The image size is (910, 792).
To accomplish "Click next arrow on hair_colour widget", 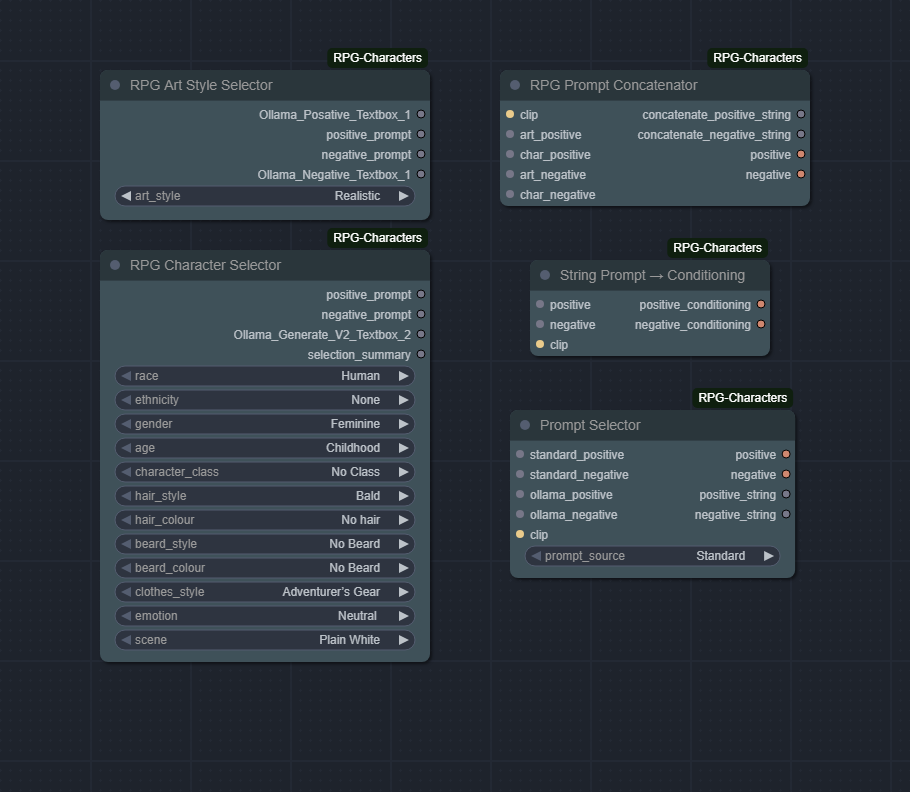I will (403, 520).
